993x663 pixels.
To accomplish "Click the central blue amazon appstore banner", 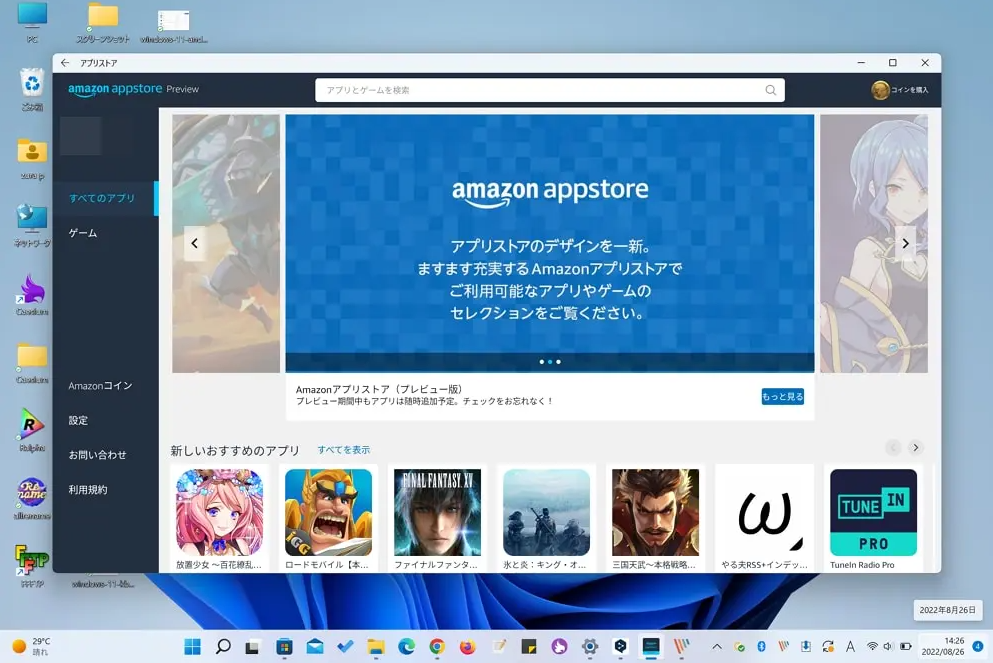I will pyautogui.click(x=550, y=243).
